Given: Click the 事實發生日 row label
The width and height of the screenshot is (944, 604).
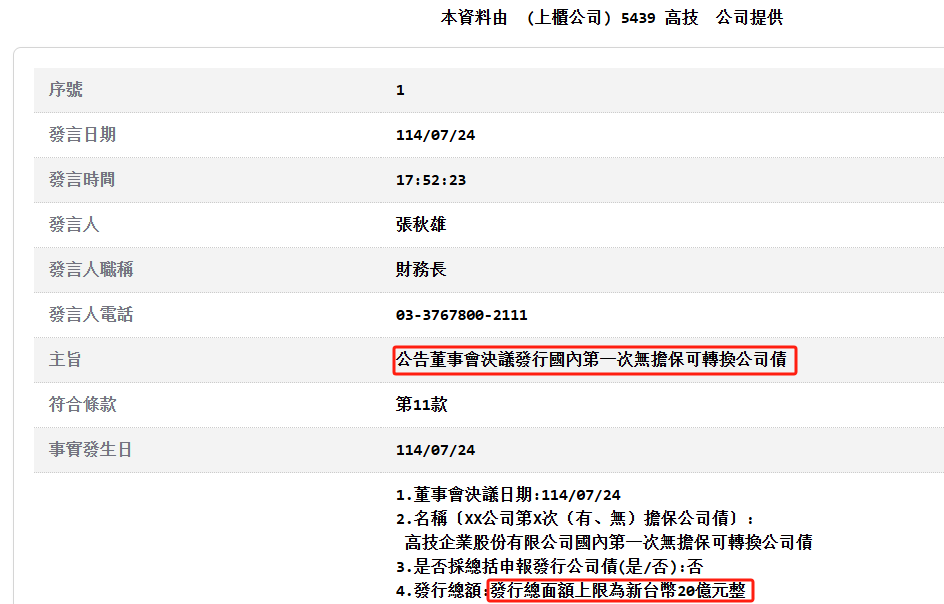Looking at the screenshot, I should tap(91, 450).
